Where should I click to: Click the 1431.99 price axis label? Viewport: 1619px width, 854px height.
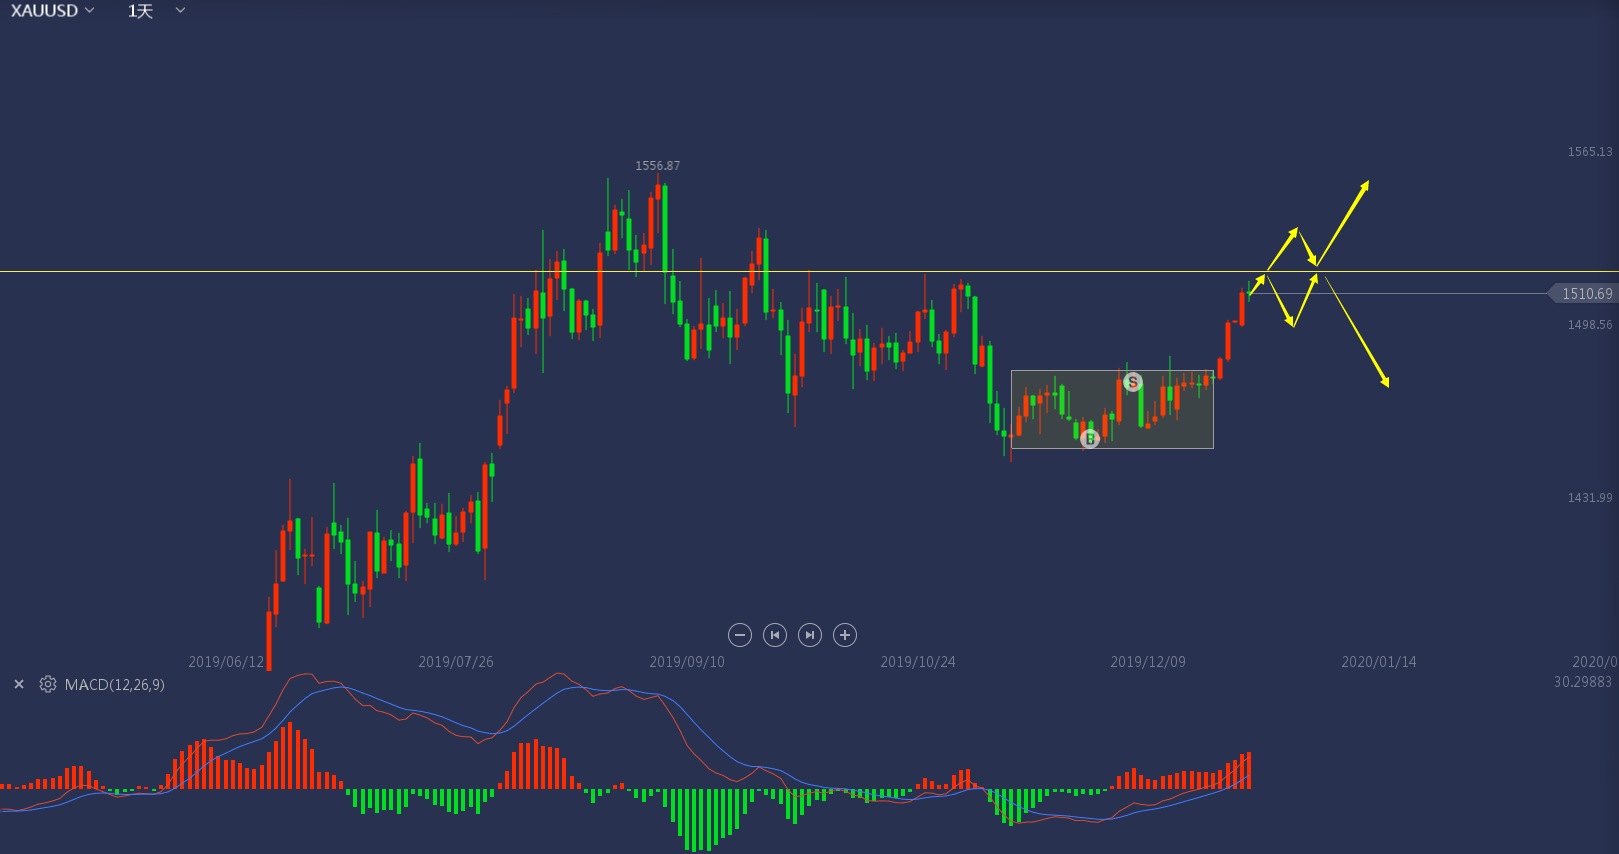click(1590, 498)
